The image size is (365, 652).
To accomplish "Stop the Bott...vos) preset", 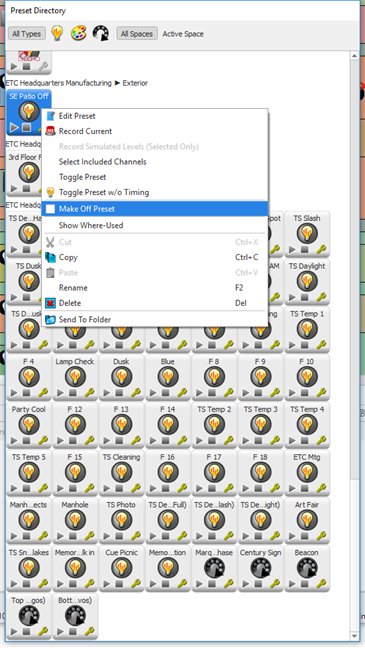I will click(x=73, y=632).
